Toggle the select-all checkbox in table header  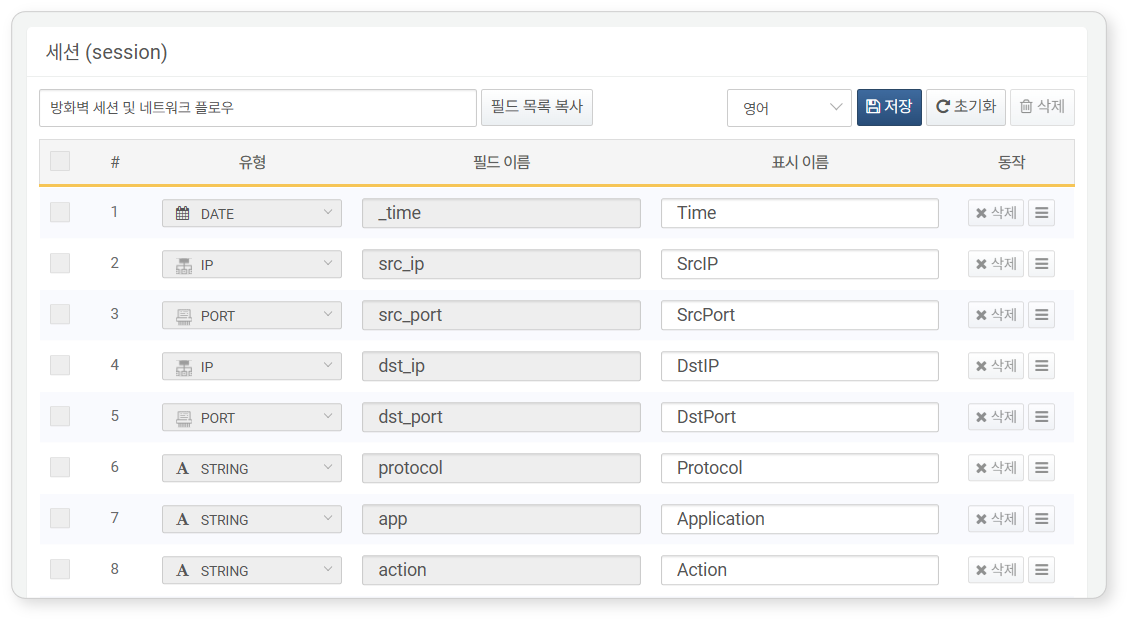click(60, 161)
